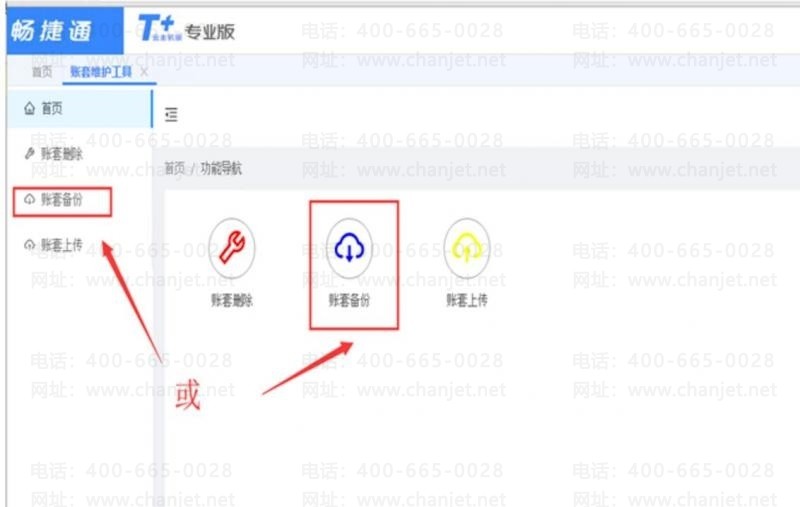The height and width of the screenshot is (507, 800).
Task: Click the T+ 专业版 logo
Action: [x=186, y=29]
